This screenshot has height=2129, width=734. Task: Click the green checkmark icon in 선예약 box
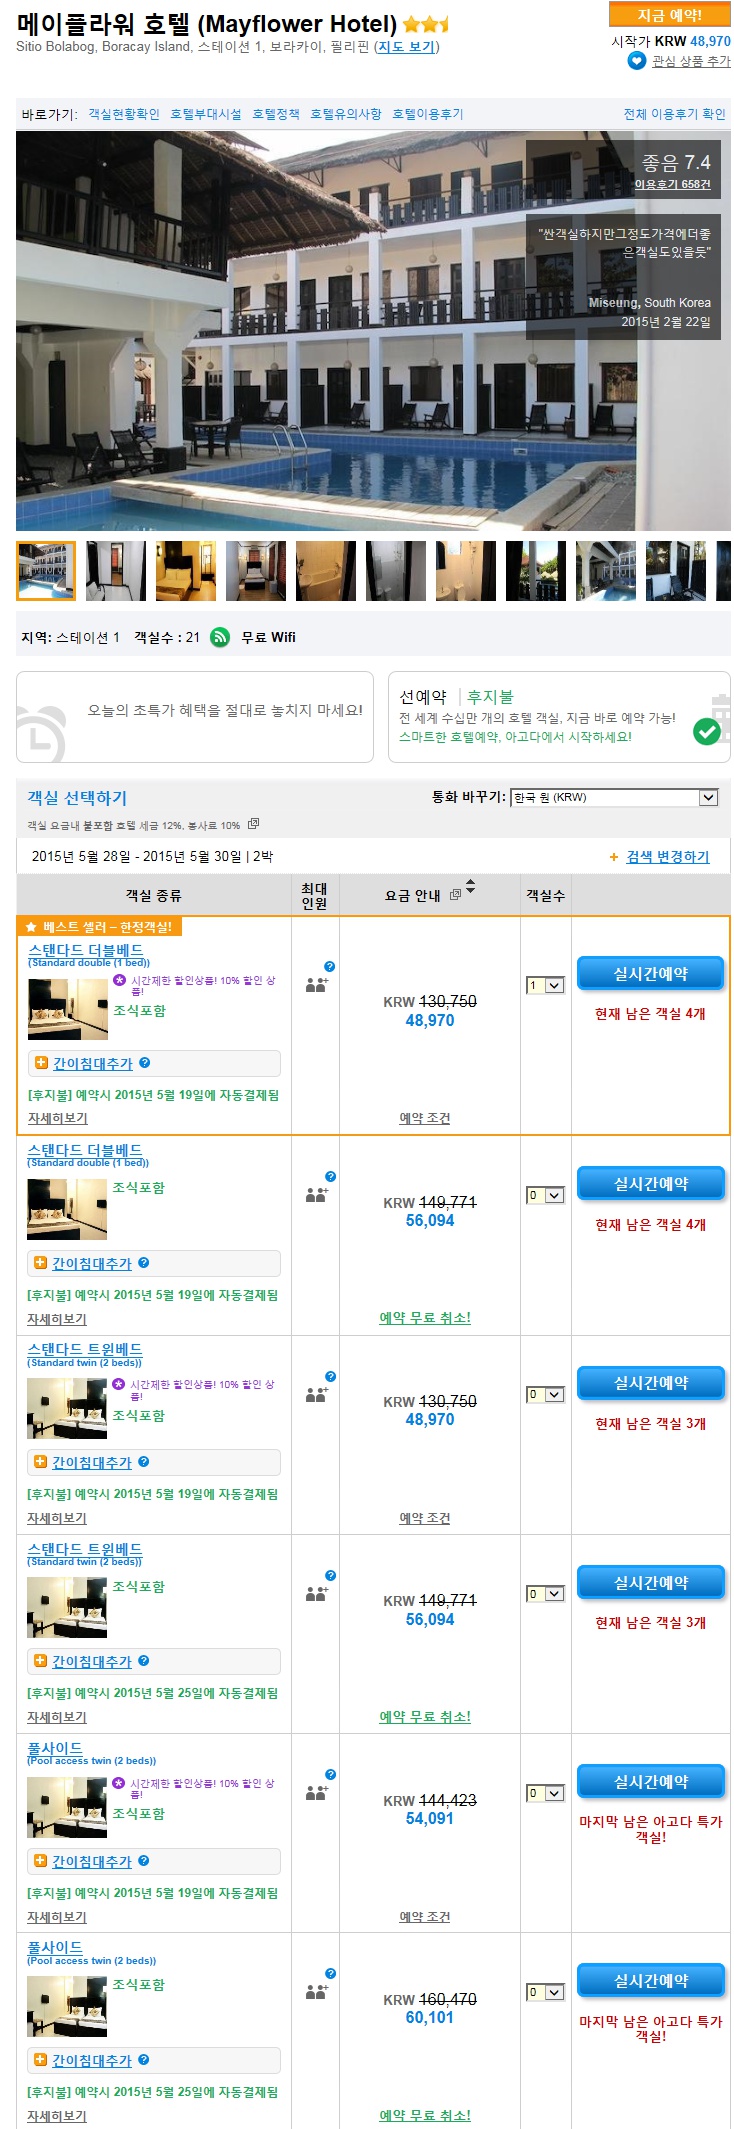click(707, 732)
